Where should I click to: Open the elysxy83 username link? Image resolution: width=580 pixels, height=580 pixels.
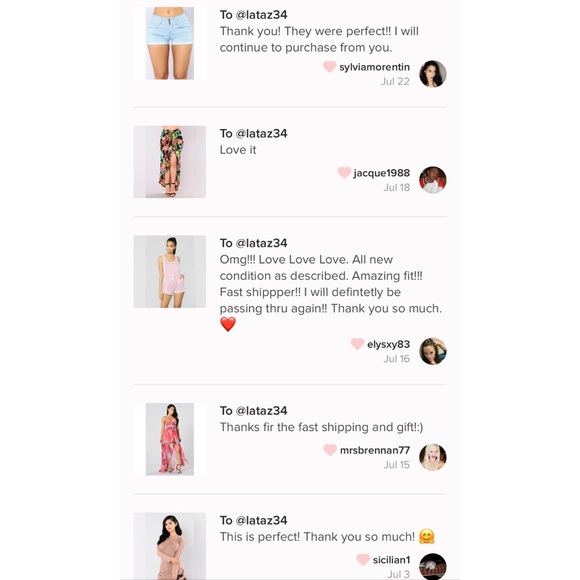tap(388, 344)
